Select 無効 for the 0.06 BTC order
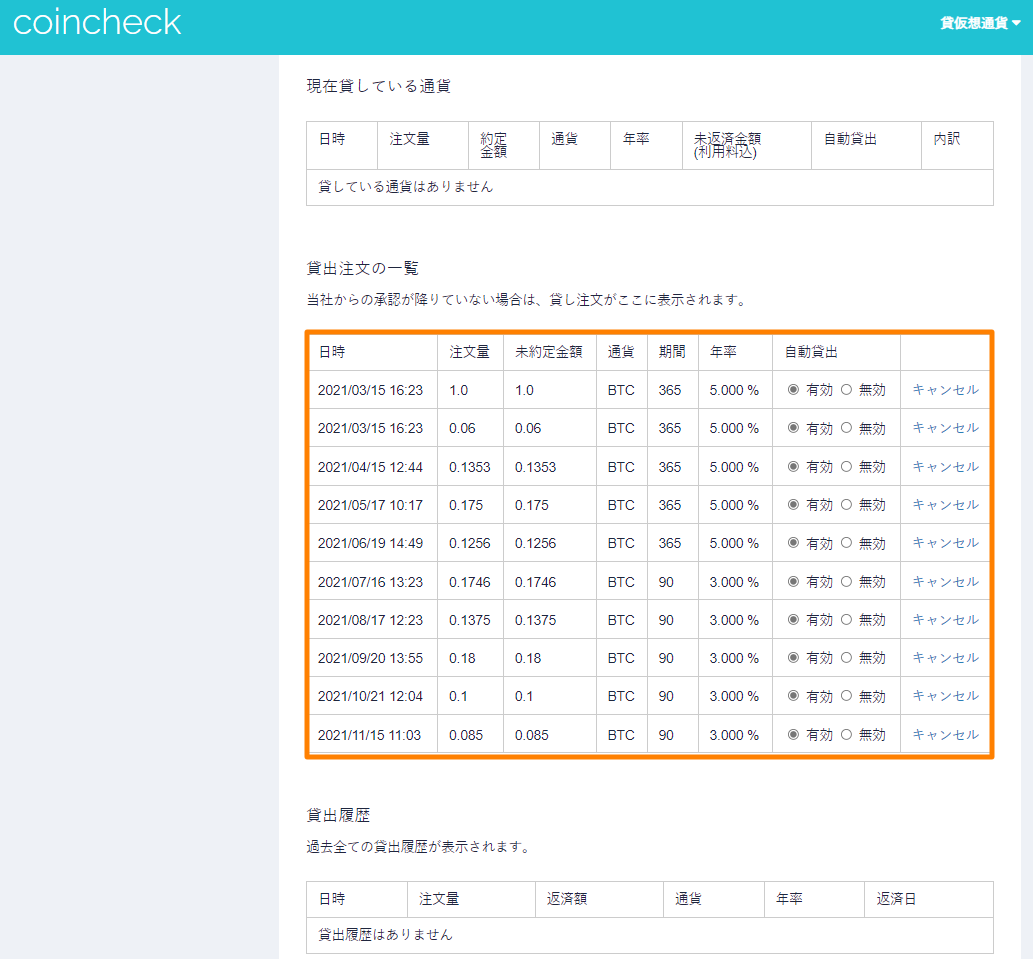This screenshot has height=959, width=1033. point(847,428)
